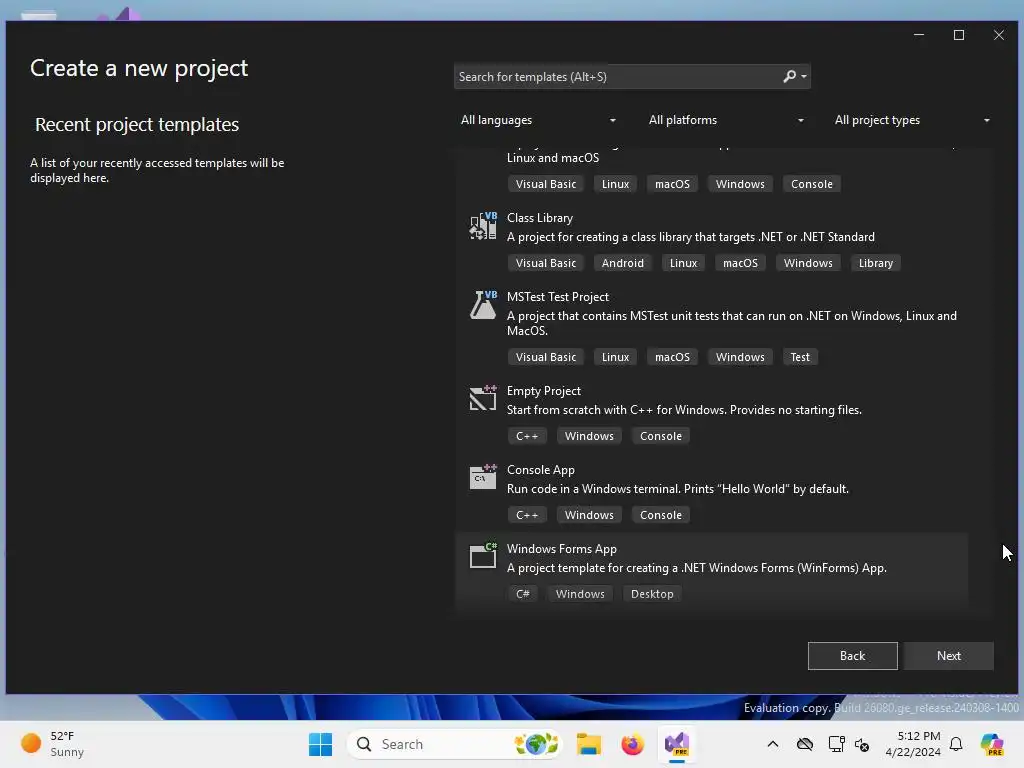Click the Linux tag under MSTest Test Project
Image resolution: width=1024 pixels, height=768 pixels.
coord(615,357)
